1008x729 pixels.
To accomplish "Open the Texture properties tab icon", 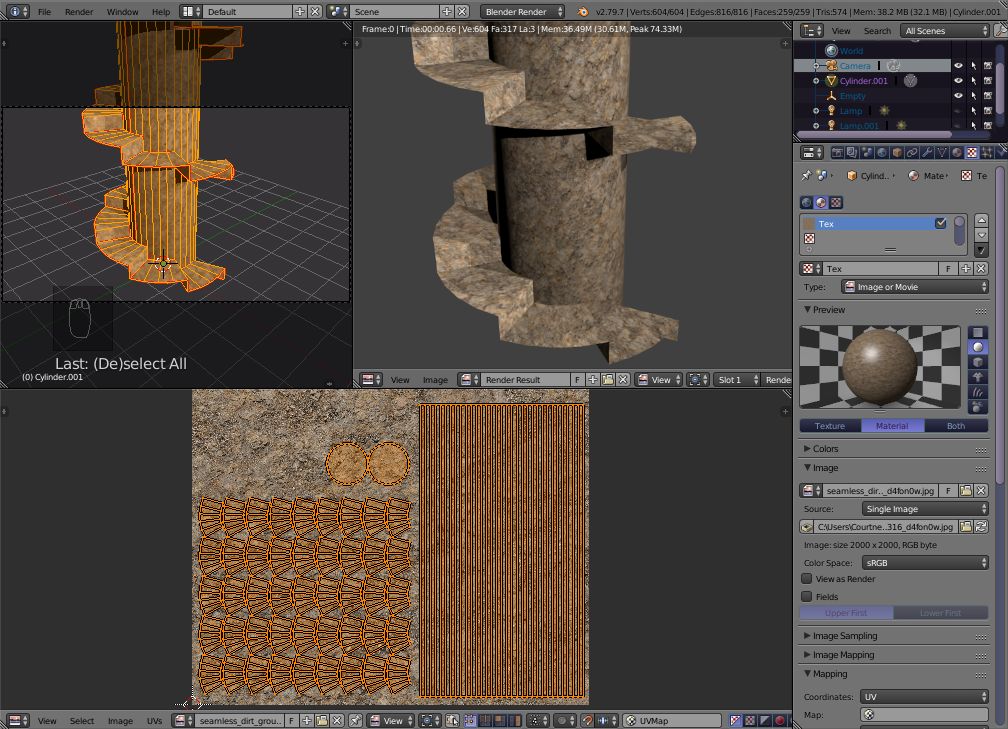I will point(971,153).
